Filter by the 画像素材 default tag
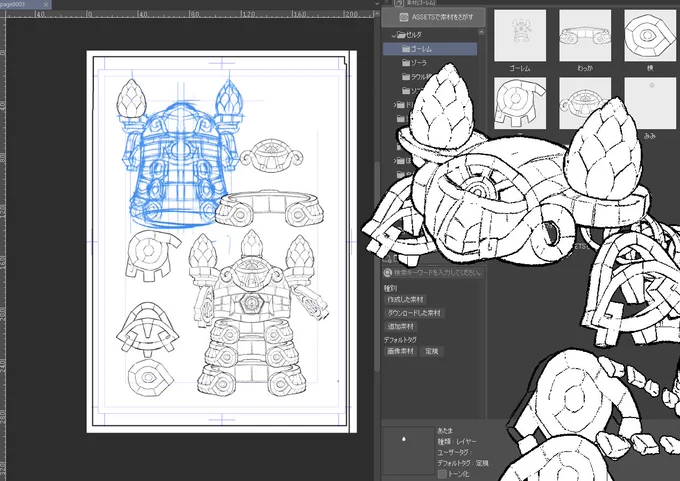This screenshot has width=680, height=481. point(401,351)
